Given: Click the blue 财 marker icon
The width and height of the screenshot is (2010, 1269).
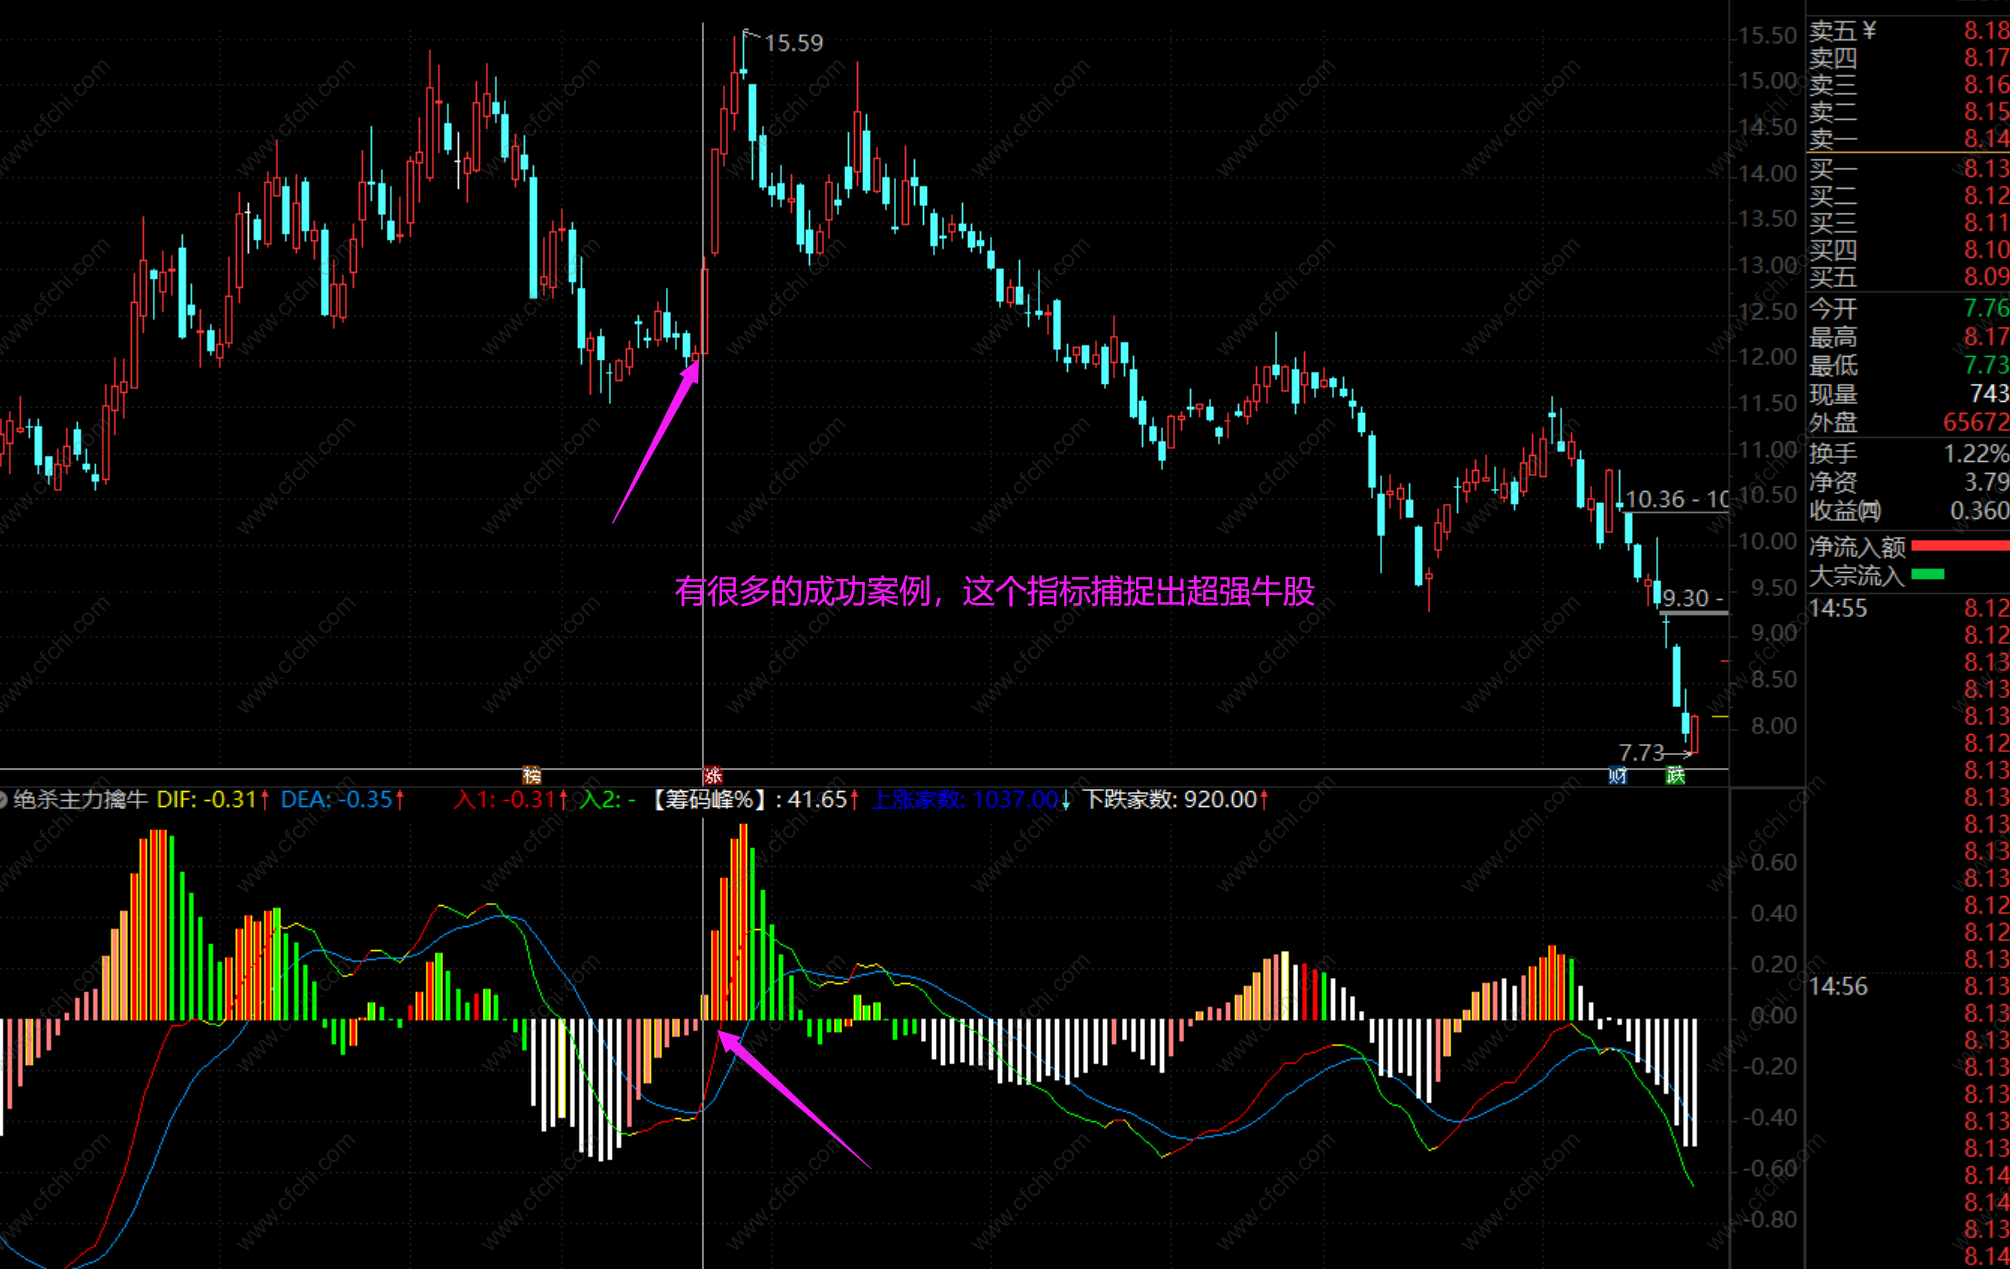Looking at the screenshot, I should click(x=1617, y=775).
